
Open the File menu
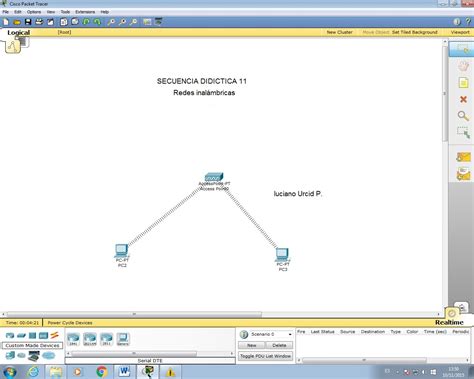(6, 12)
